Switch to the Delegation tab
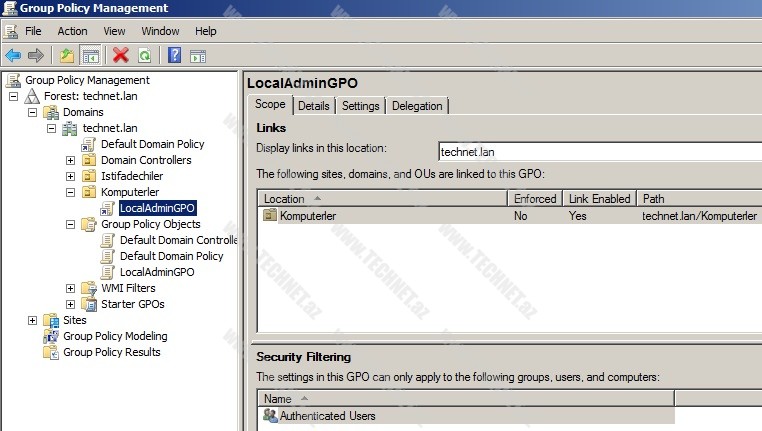The width and height of the screenshot is (762, 431). pos(417,106)
